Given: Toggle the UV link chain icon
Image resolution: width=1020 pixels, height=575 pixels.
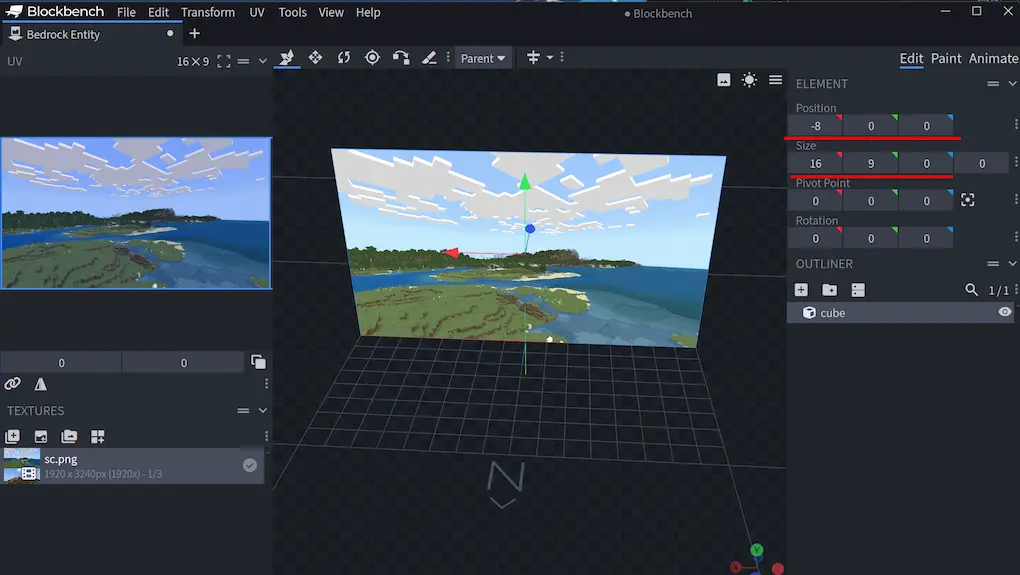Looking at the screenshot, I should tap(12, 384).
